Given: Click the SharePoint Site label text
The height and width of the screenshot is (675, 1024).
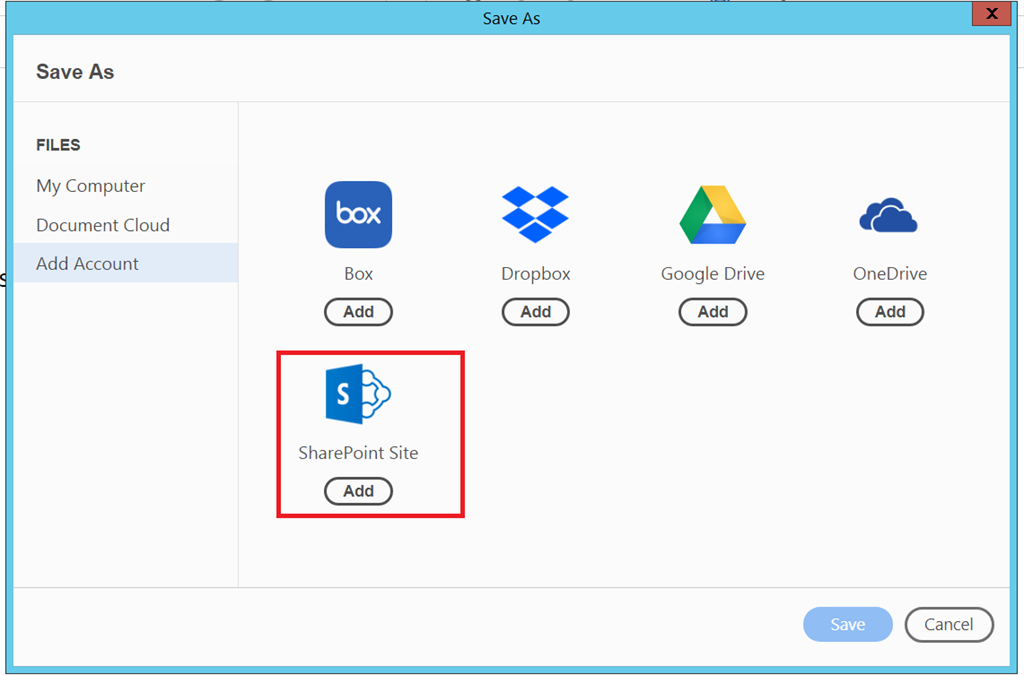Looking at the screenshot, I should click(359, 453).
